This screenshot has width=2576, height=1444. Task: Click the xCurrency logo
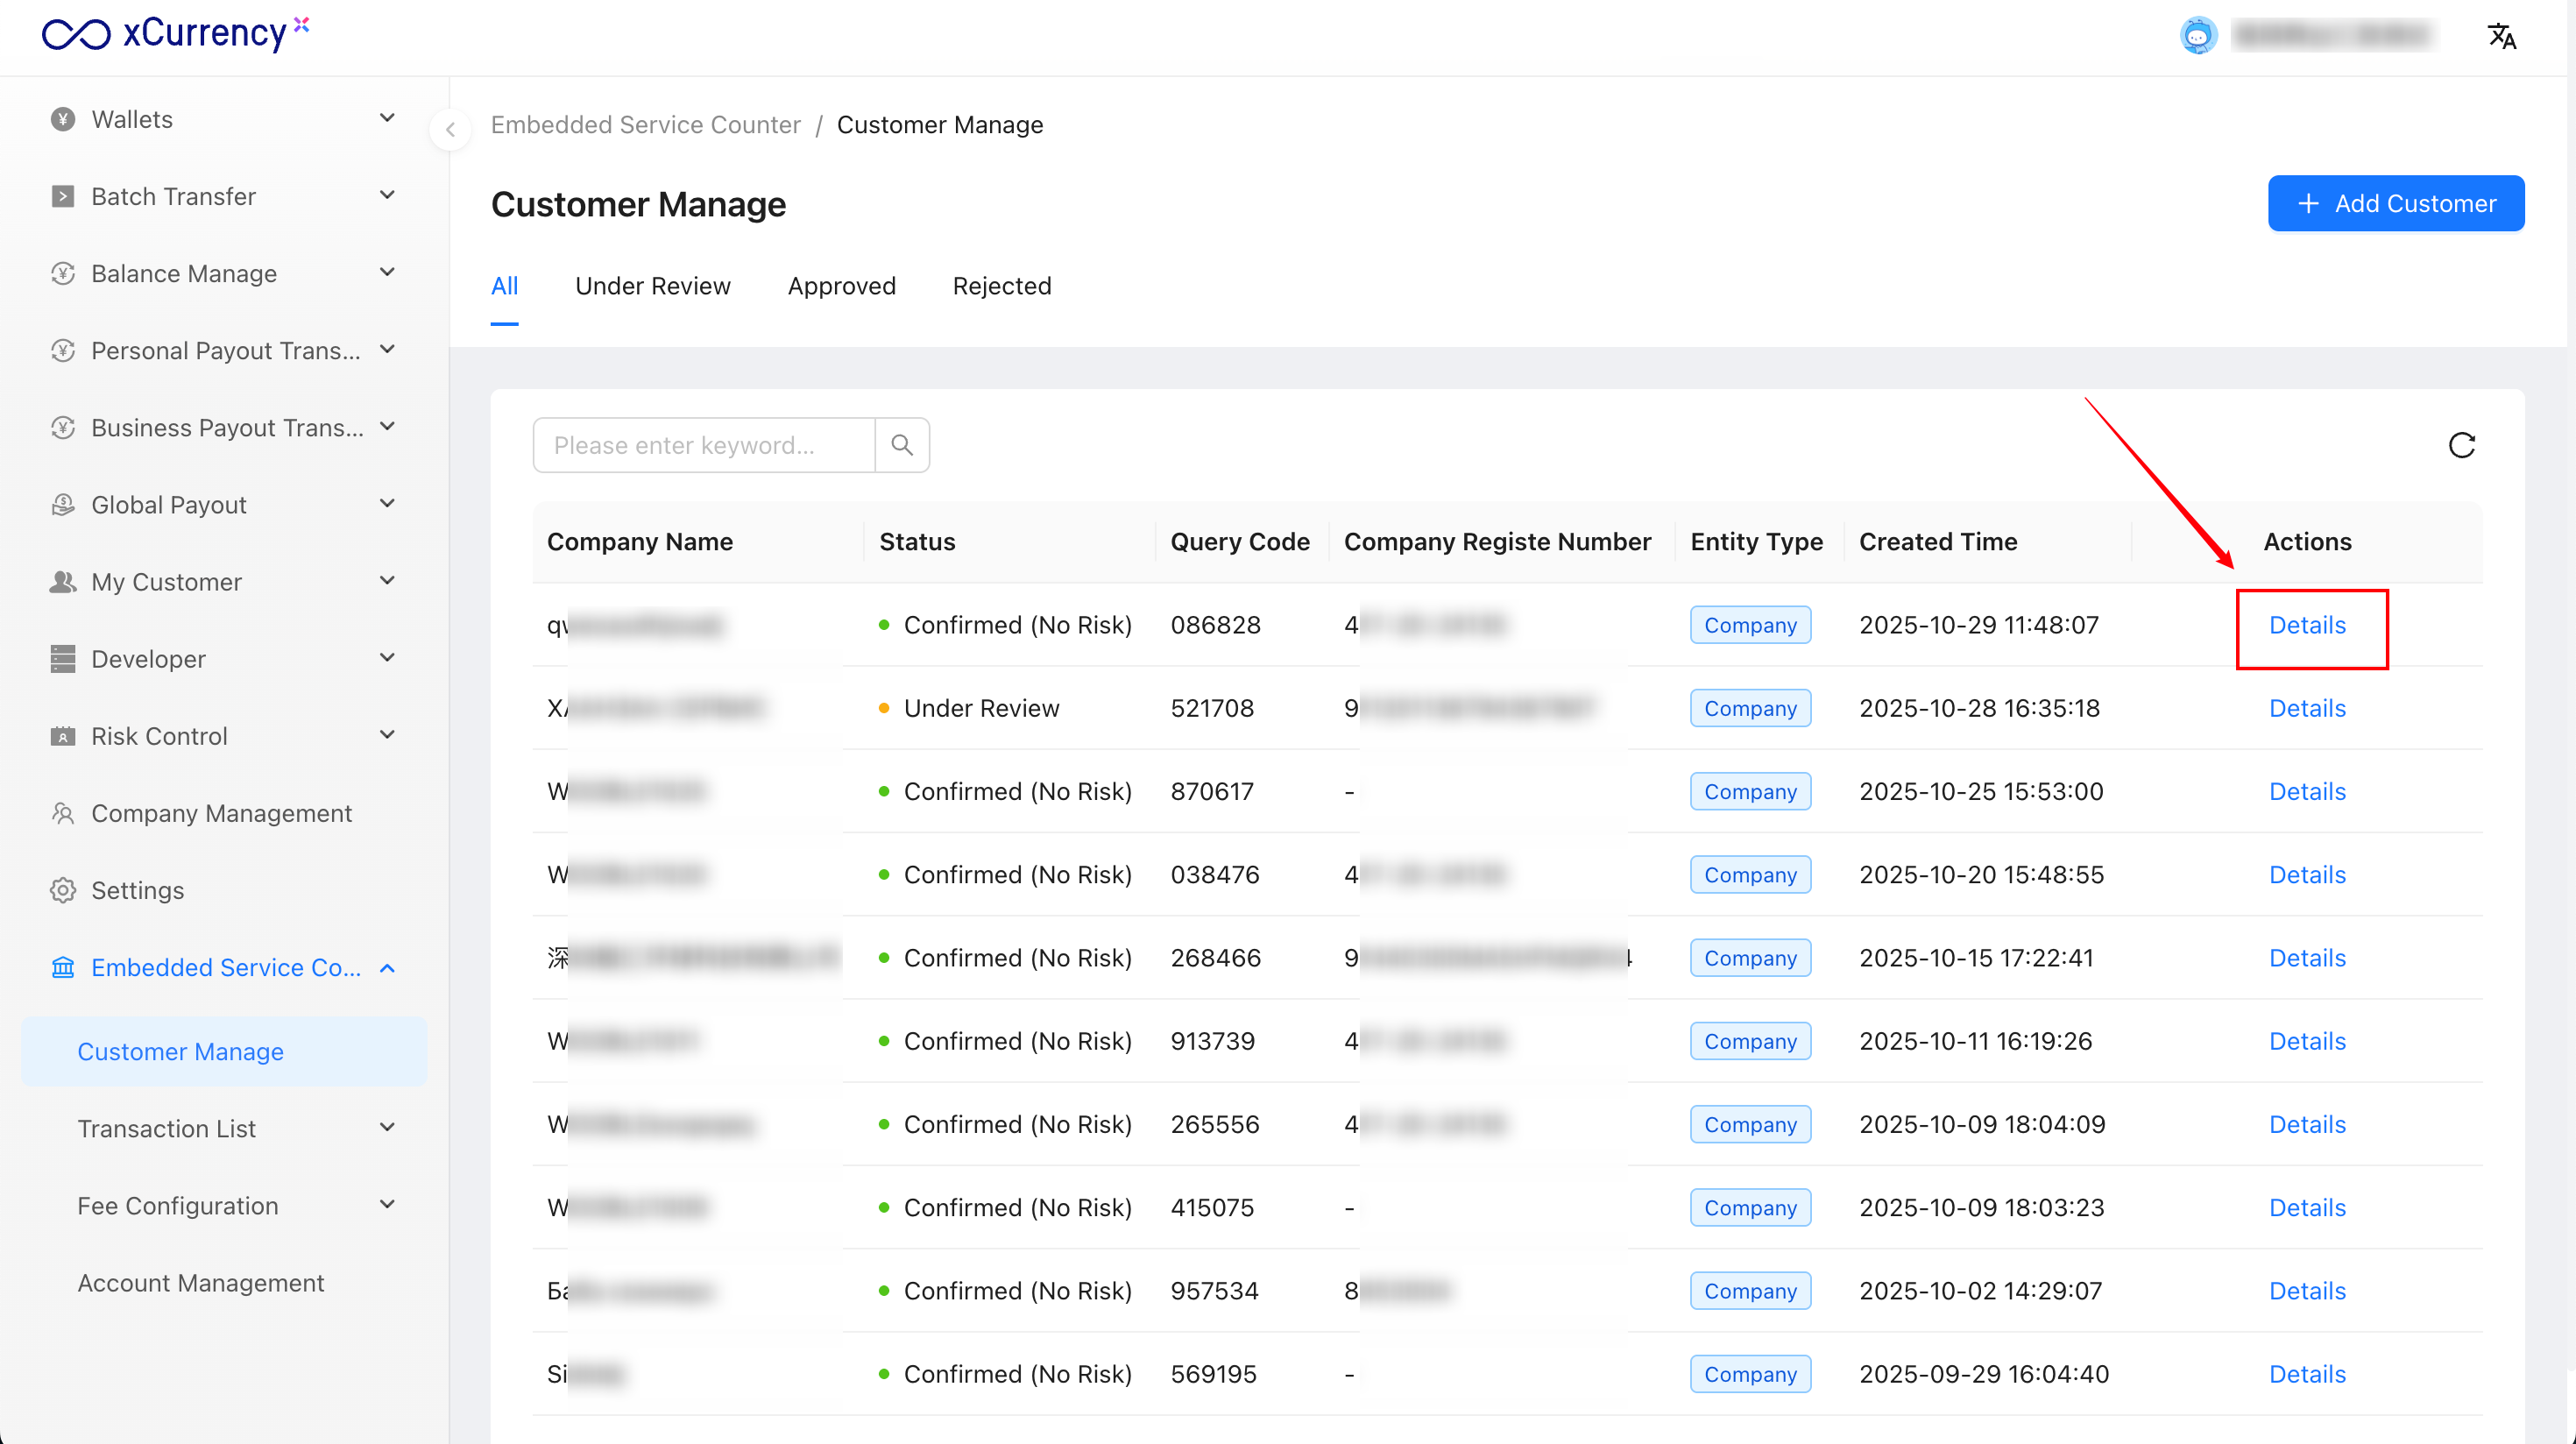(175, 34)
